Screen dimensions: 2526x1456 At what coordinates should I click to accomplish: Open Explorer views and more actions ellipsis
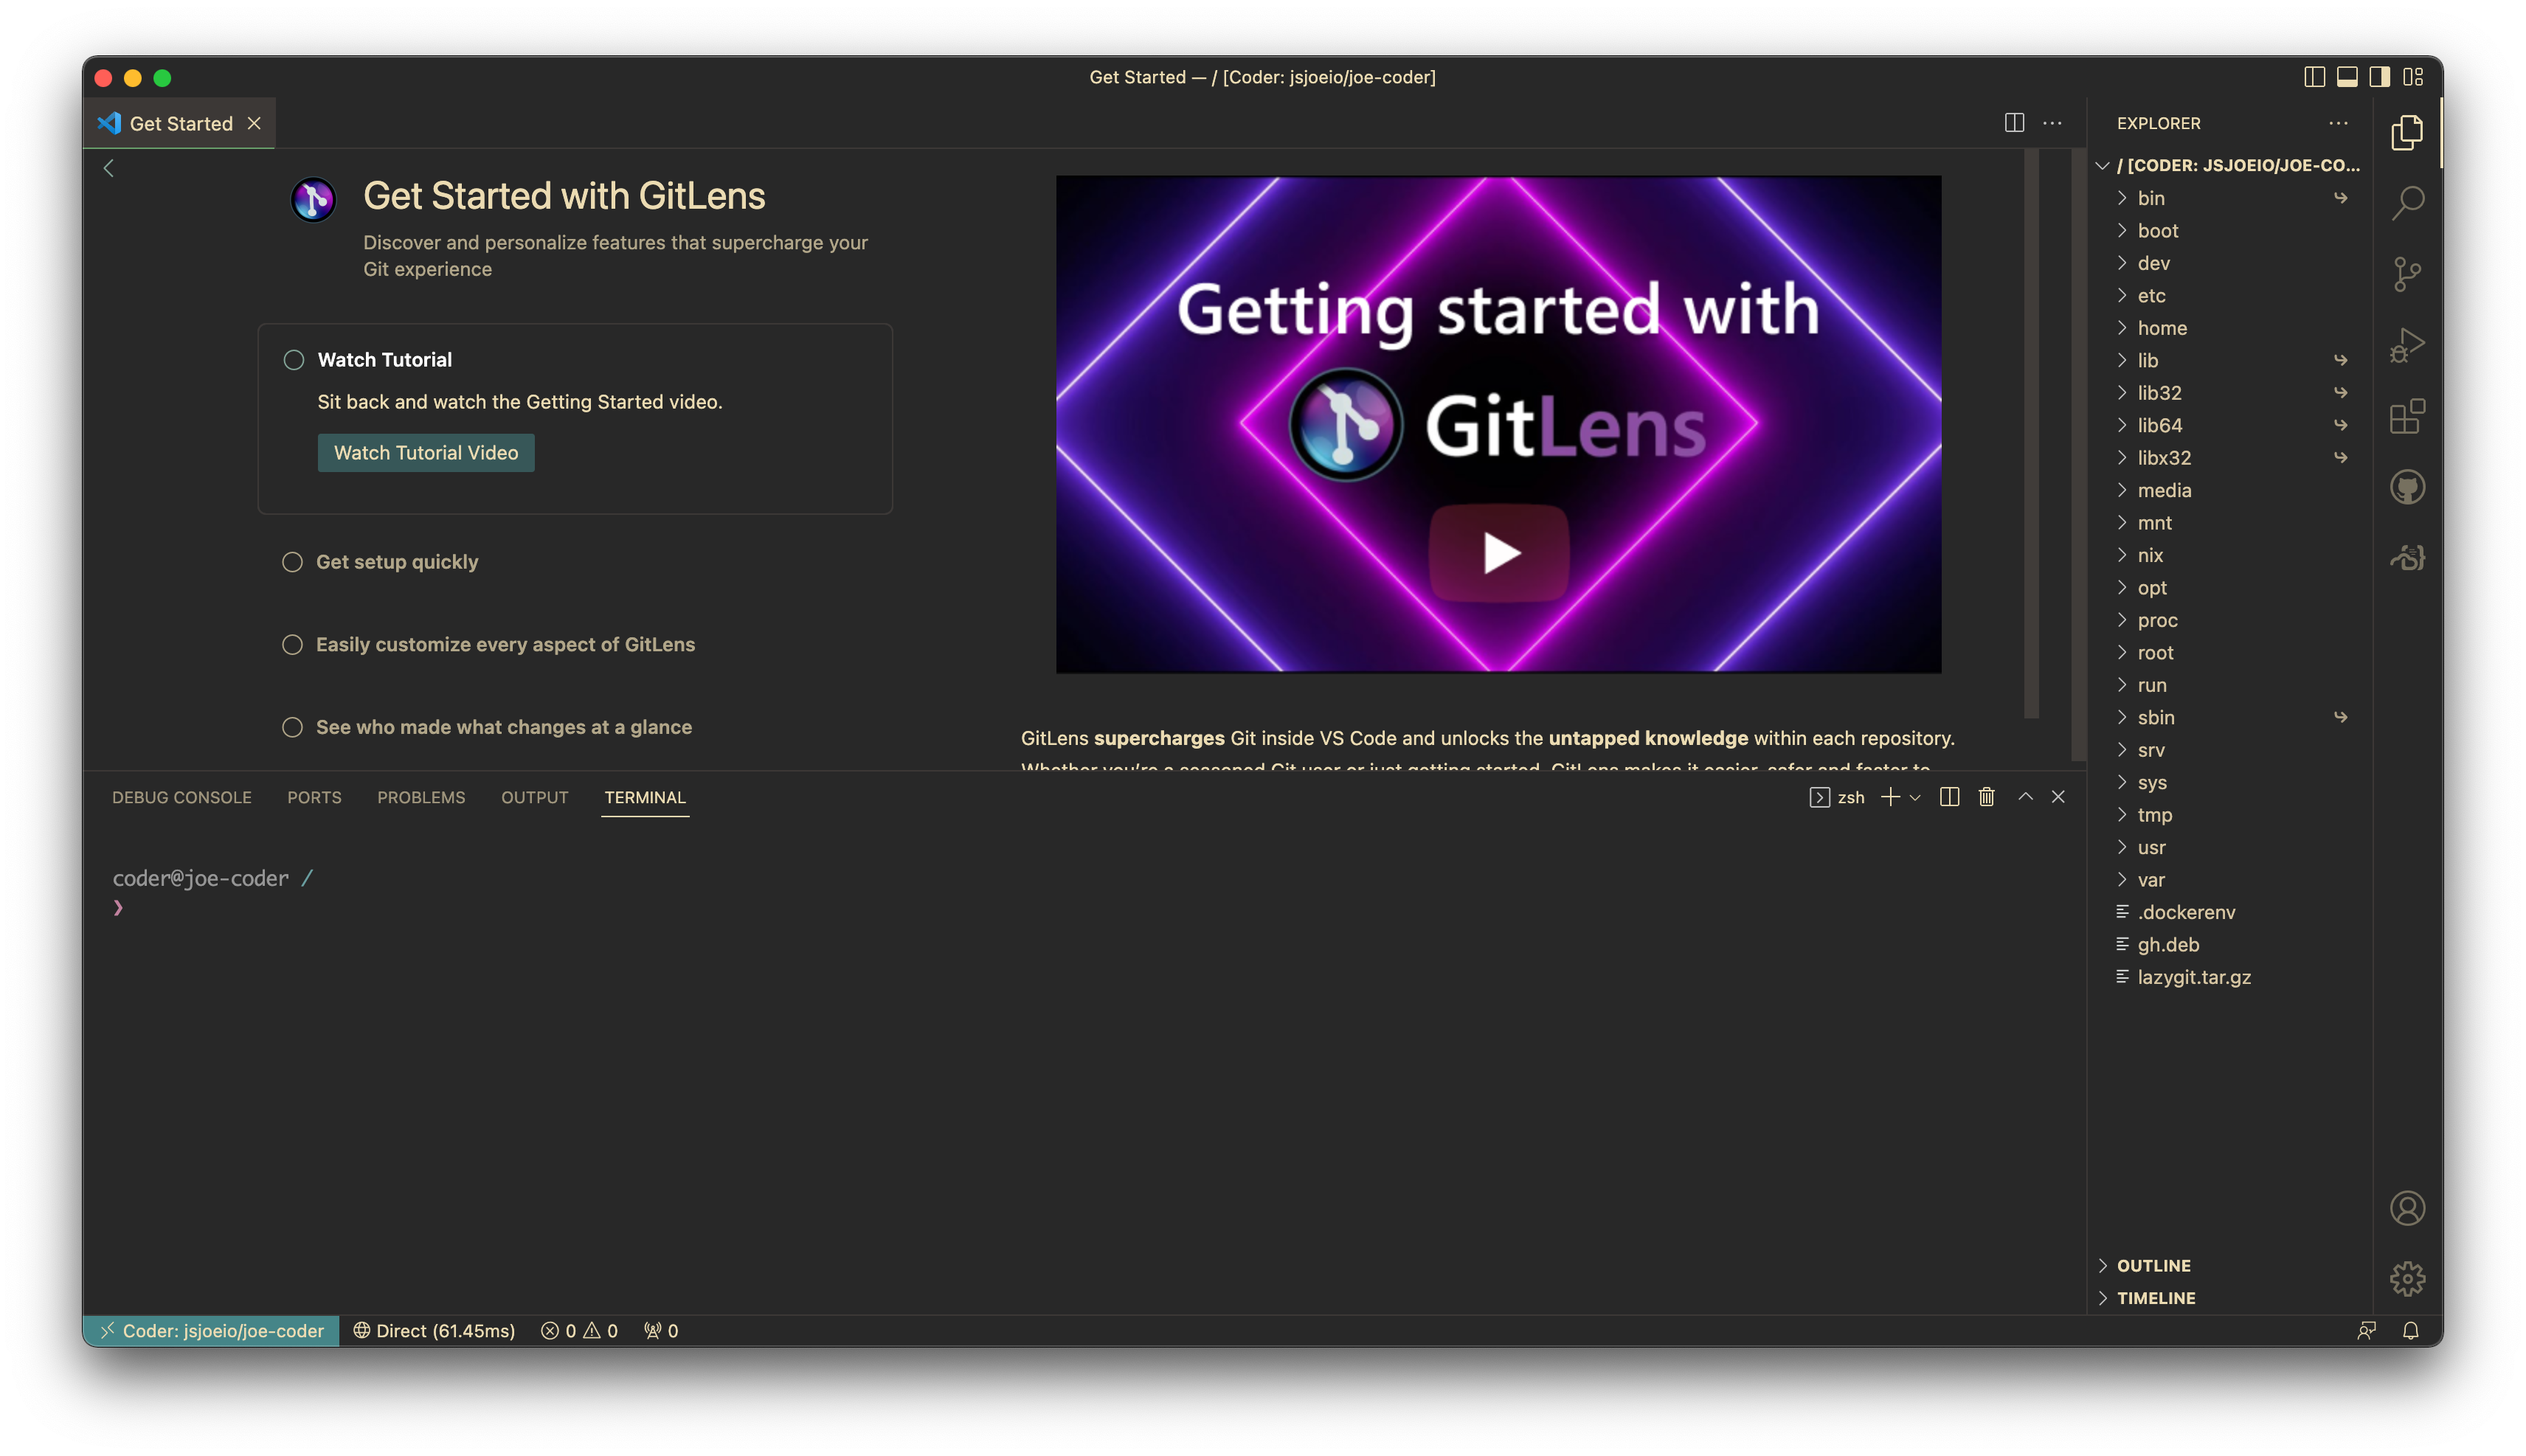[x=2337, y=123]
